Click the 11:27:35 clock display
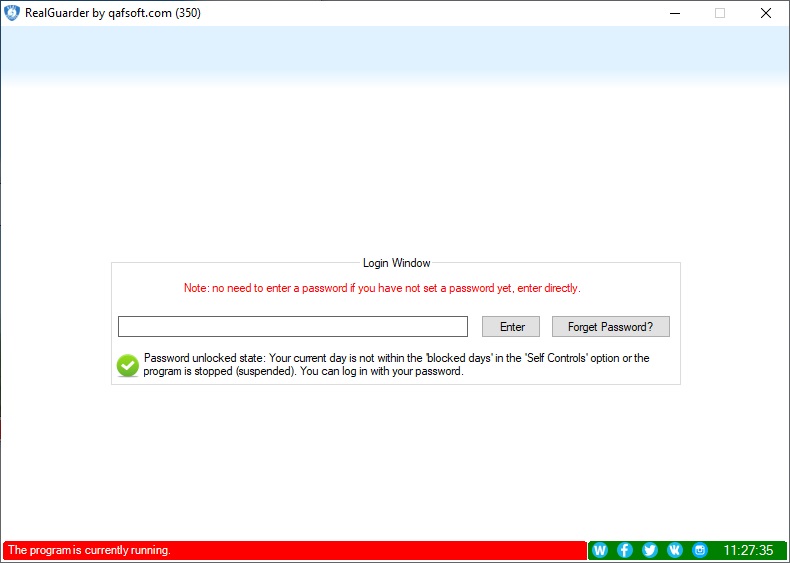The height and width of the screenshot is (563, 790). [x=748, y=550]
